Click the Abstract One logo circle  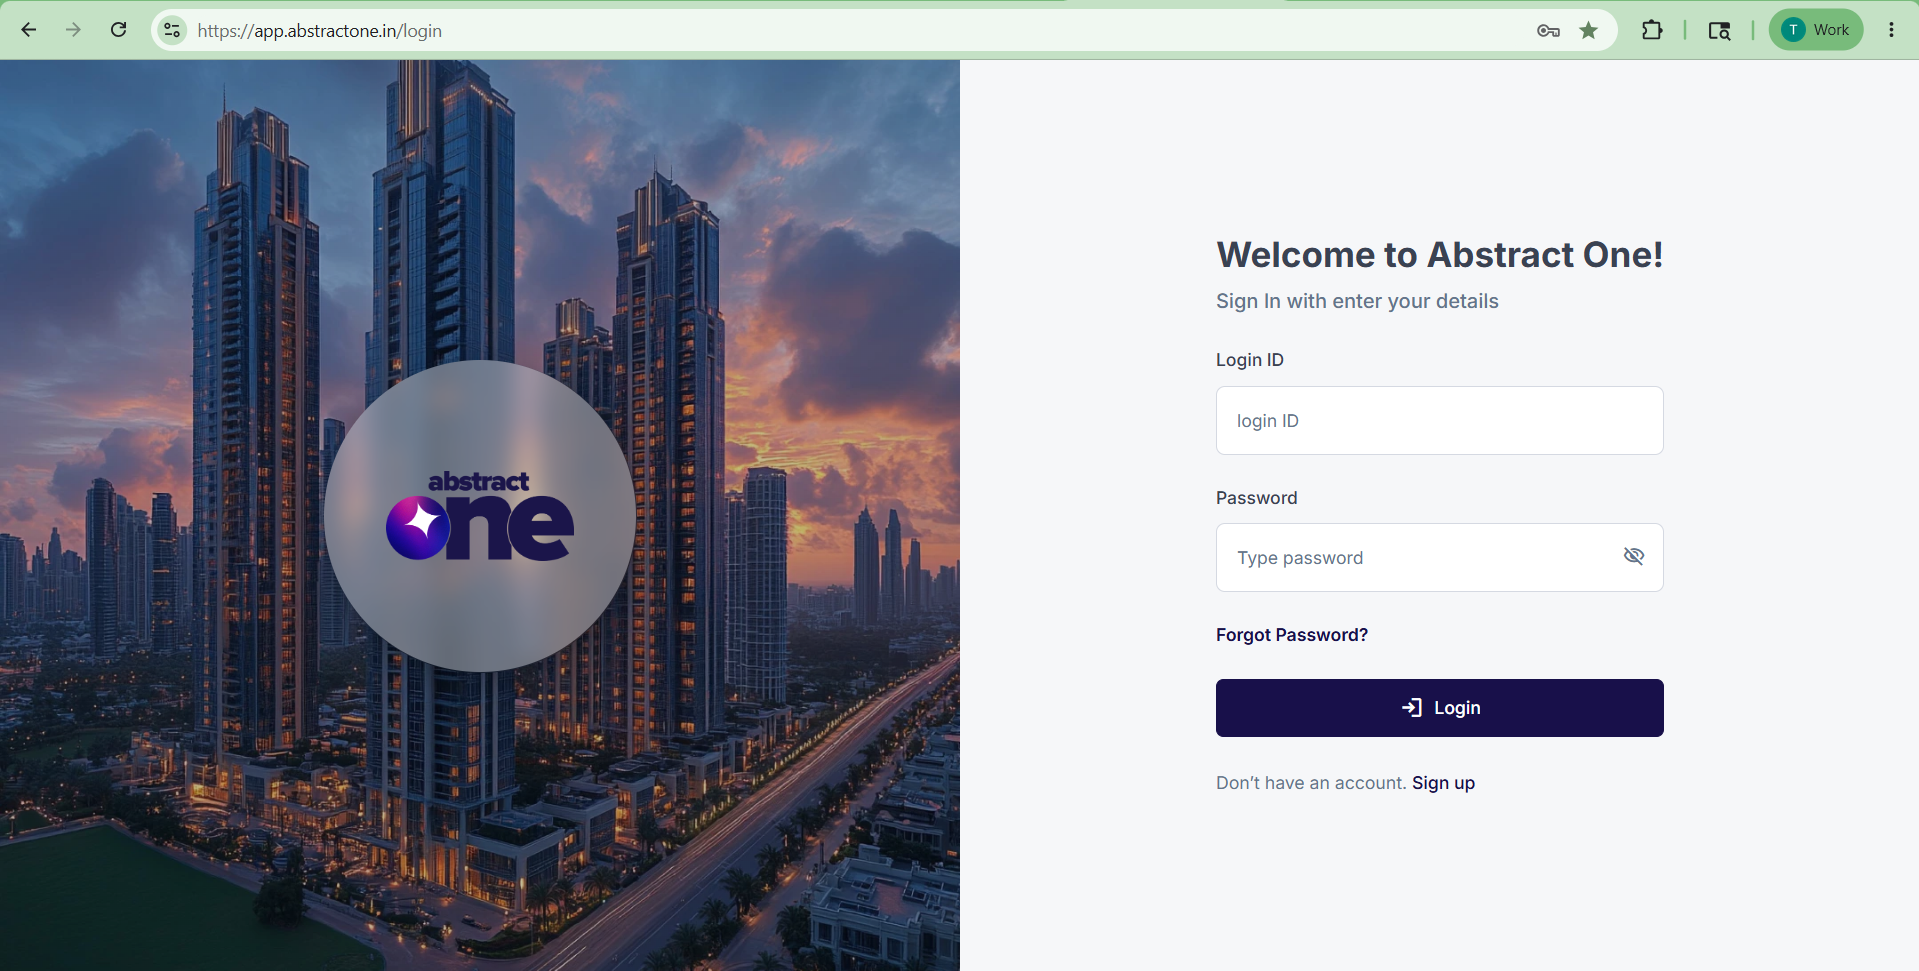480,516
